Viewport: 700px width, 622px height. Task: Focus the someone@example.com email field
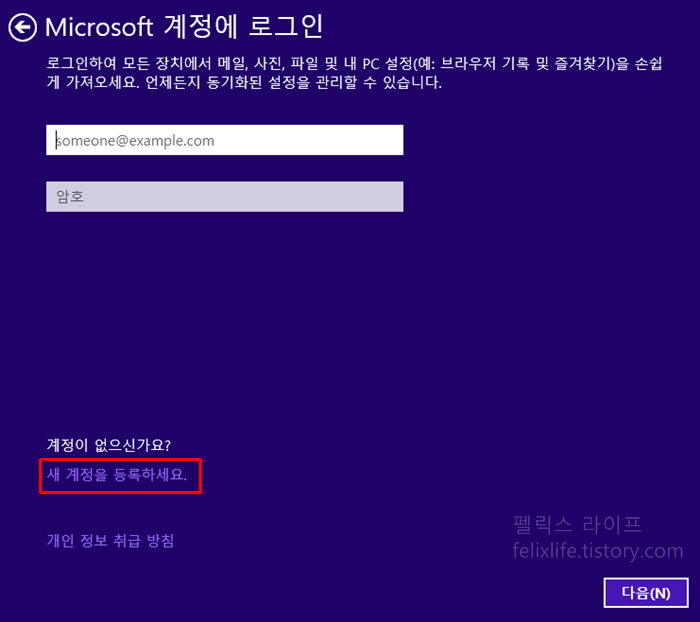tap(225, 140)
